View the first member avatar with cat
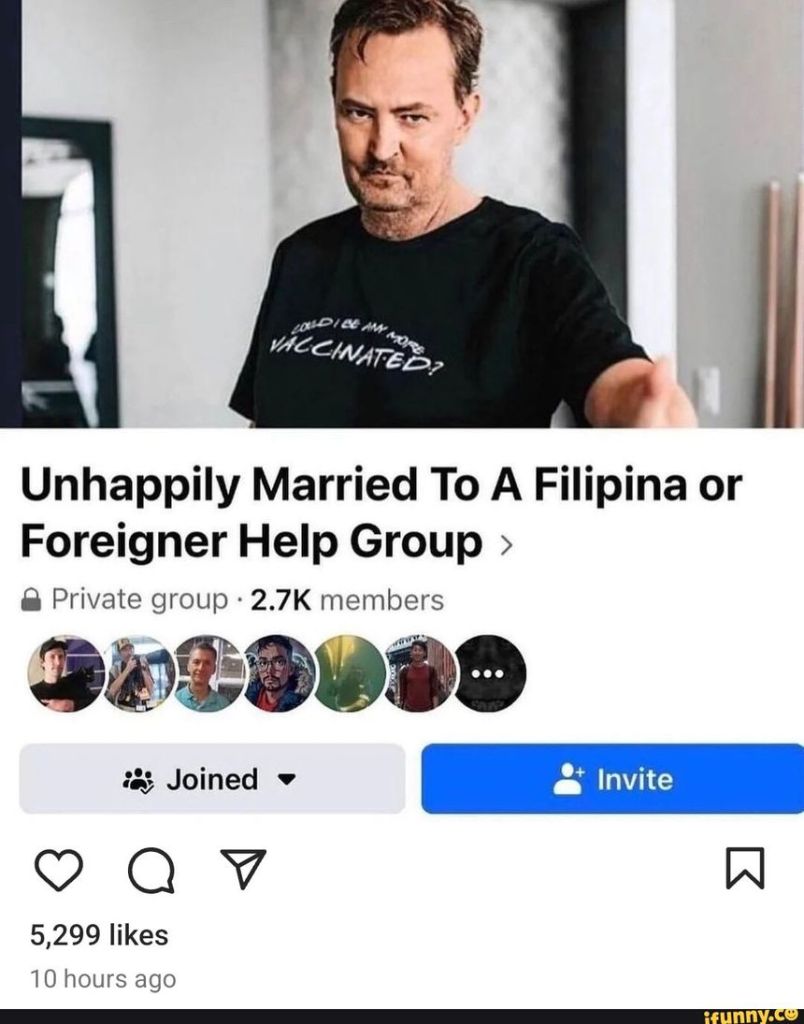Image resolution: width=804 pixels, height=1024 pixels. pyautogui.click(x=66, y=673)
